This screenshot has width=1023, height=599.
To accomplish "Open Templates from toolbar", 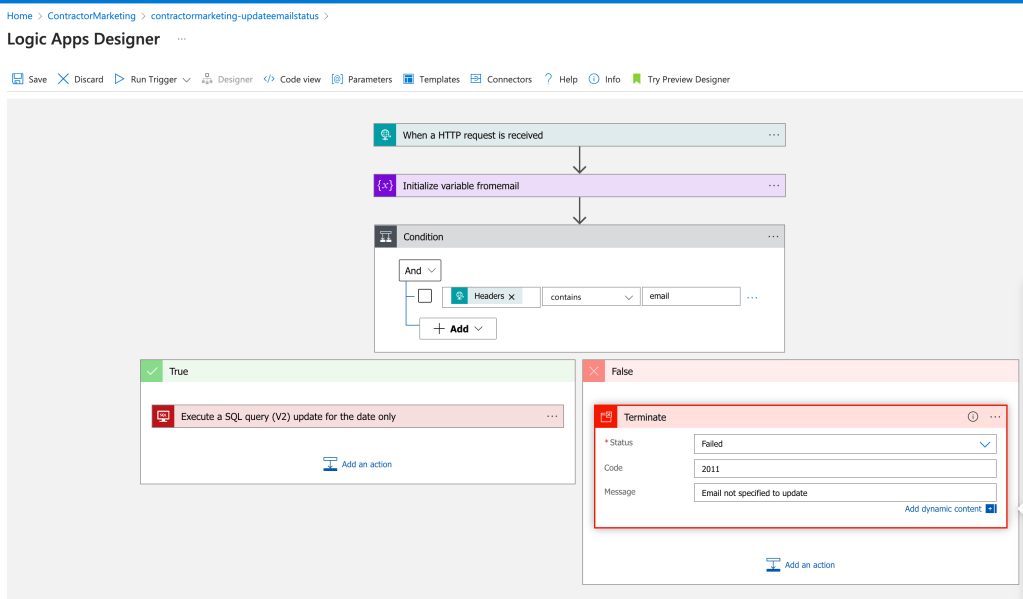I will 431,79.
